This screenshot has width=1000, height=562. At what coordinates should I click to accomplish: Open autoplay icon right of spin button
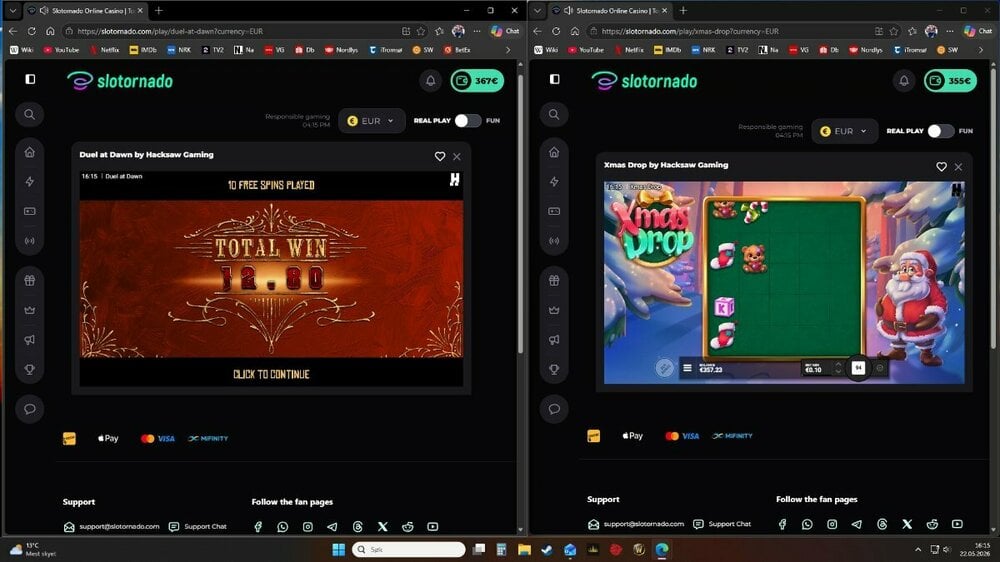pyautogui.click(x=880, y=367)
